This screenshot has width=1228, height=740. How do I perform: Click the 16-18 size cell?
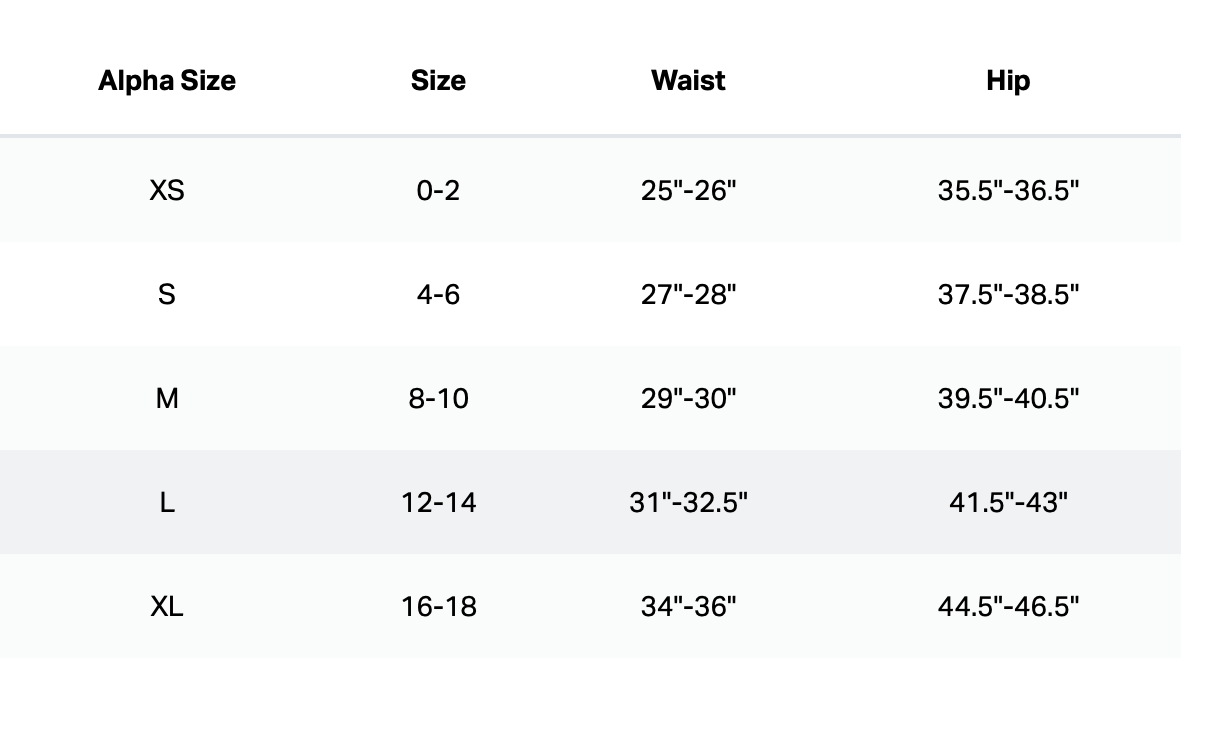[x=438, y=606]
